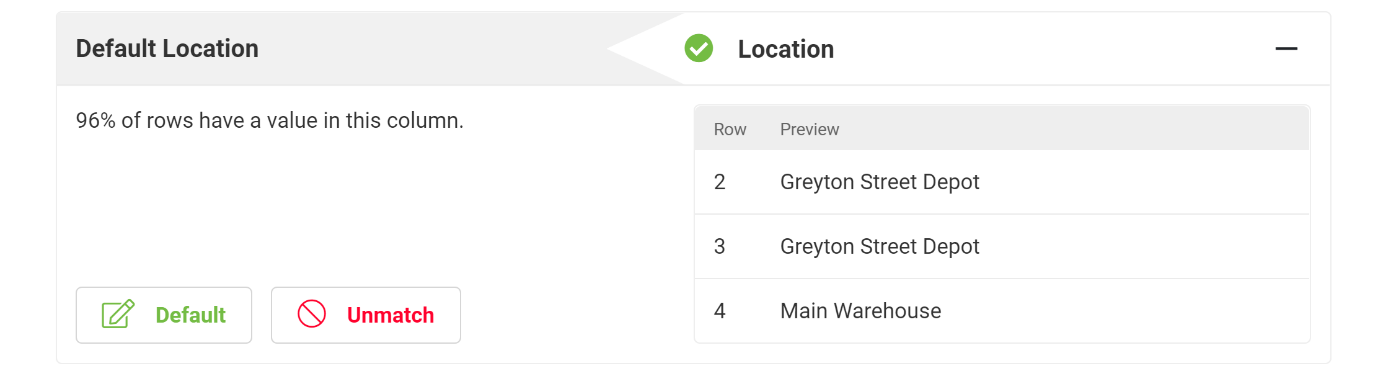Click the Unmatch button
This screenshot has height=371, width=1378.
(x=366, y=315)
